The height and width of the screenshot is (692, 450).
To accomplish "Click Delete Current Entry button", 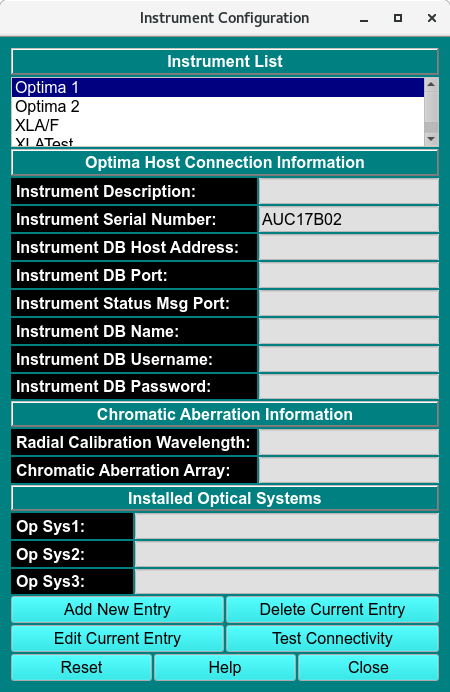I will [332, 609].
